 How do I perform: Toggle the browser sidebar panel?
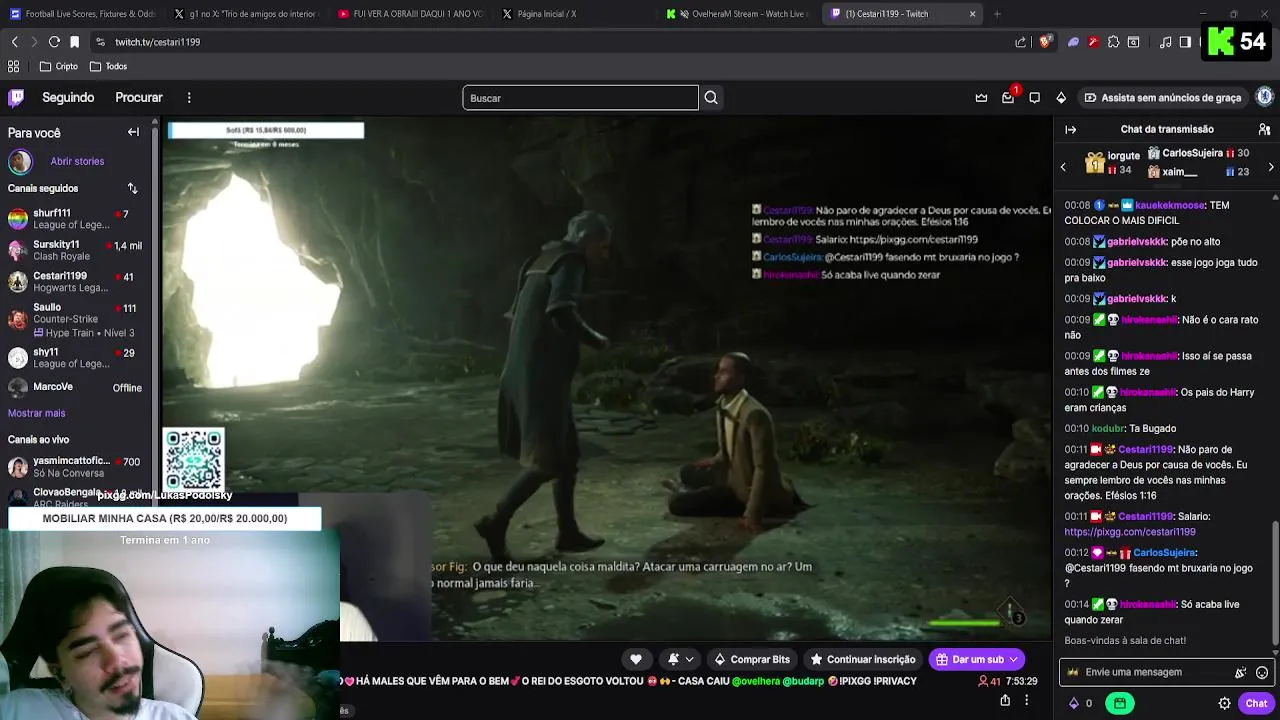[x=1185, y=42]
